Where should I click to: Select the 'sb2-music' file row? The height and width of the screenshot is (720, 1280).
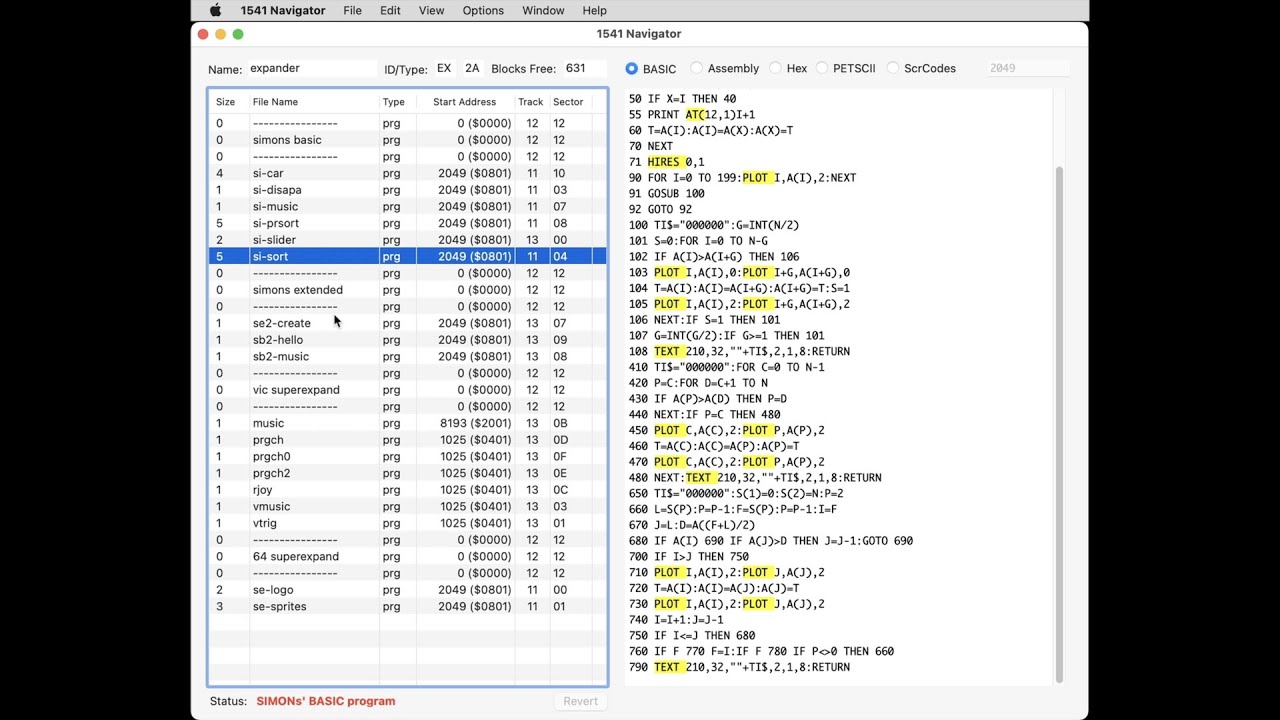pyautogui.click(x=407, y=357)
